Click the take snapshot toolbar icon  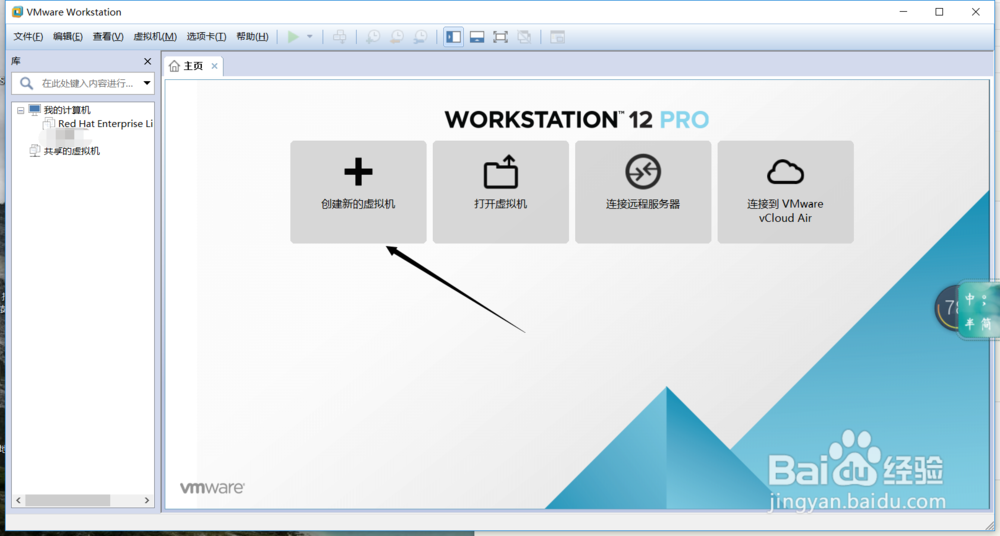click(x=372, y=37)
